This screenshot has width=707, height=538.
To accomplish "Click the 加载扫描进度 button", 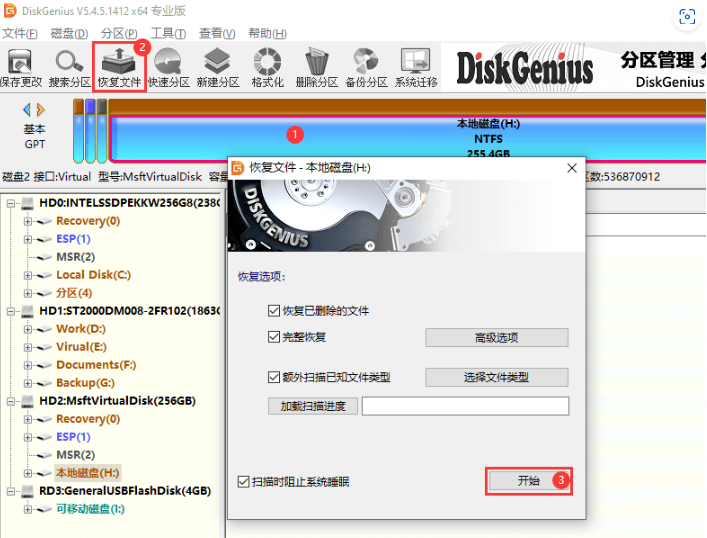I will [313, 406].
